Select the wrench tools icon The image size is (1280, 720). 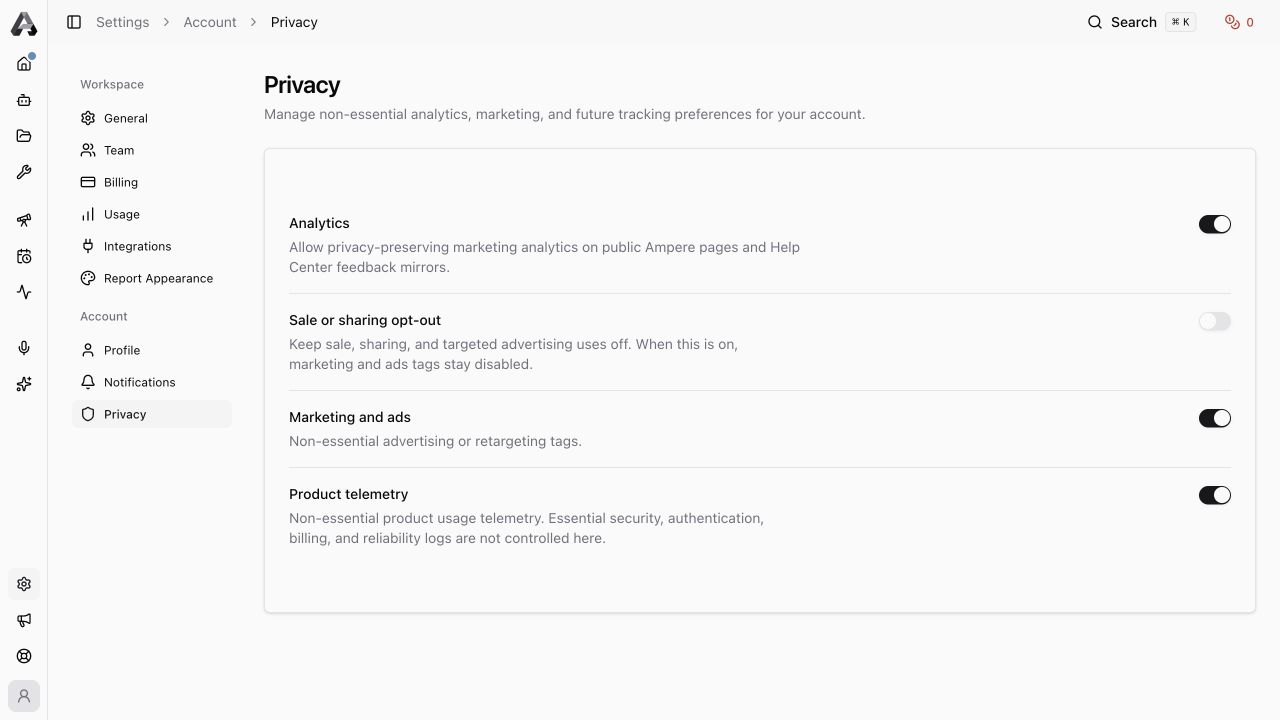24,172
